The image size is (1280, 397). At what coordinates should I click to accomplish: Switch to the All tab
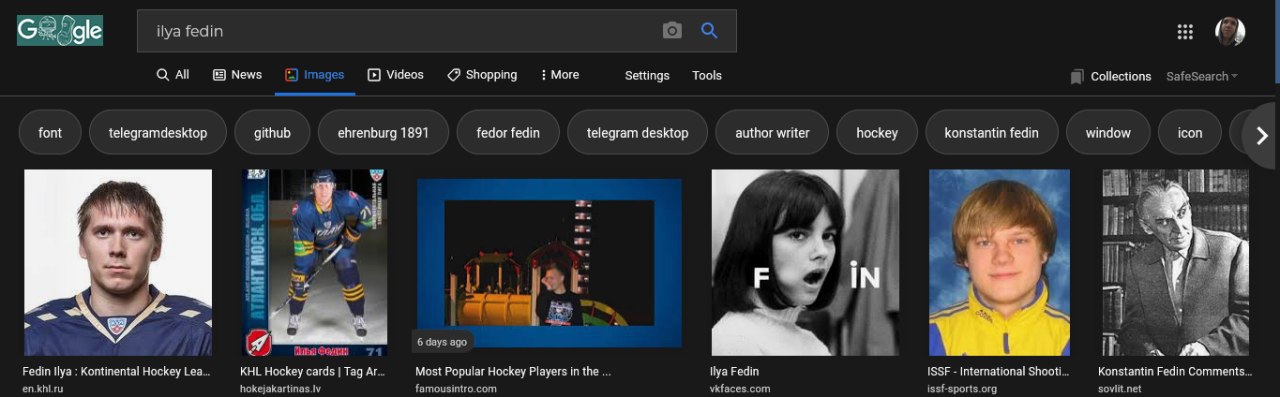[172, 75]
